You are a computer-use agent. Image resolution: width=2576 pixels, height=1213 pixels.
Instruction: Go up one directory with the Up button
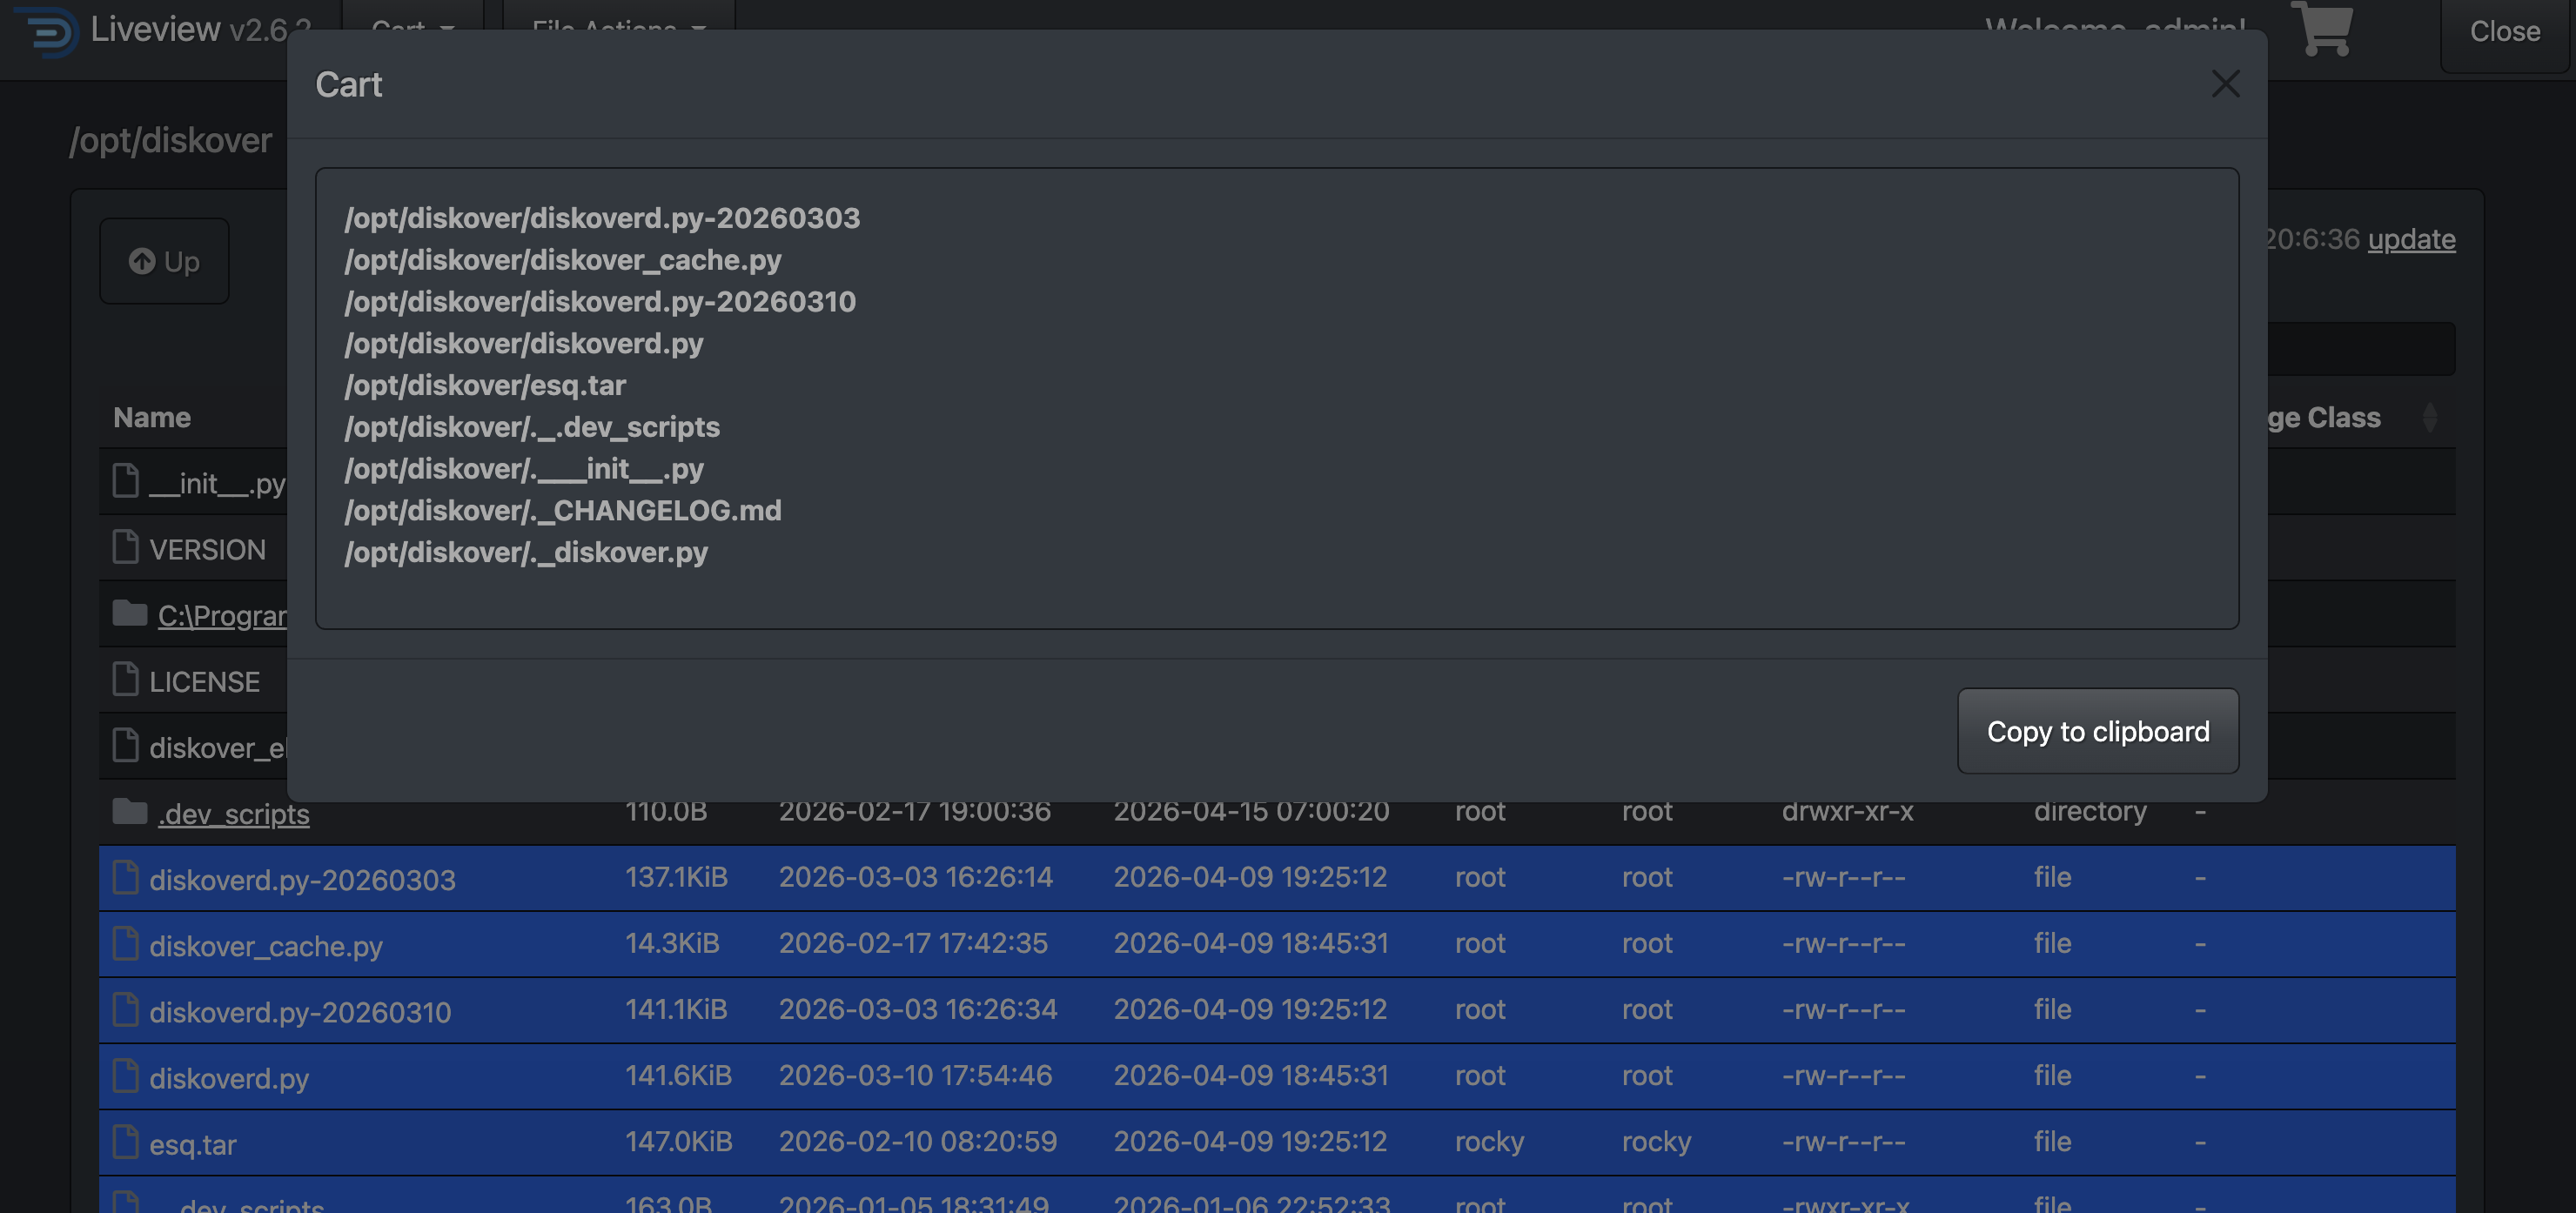[x=164, y=261]
